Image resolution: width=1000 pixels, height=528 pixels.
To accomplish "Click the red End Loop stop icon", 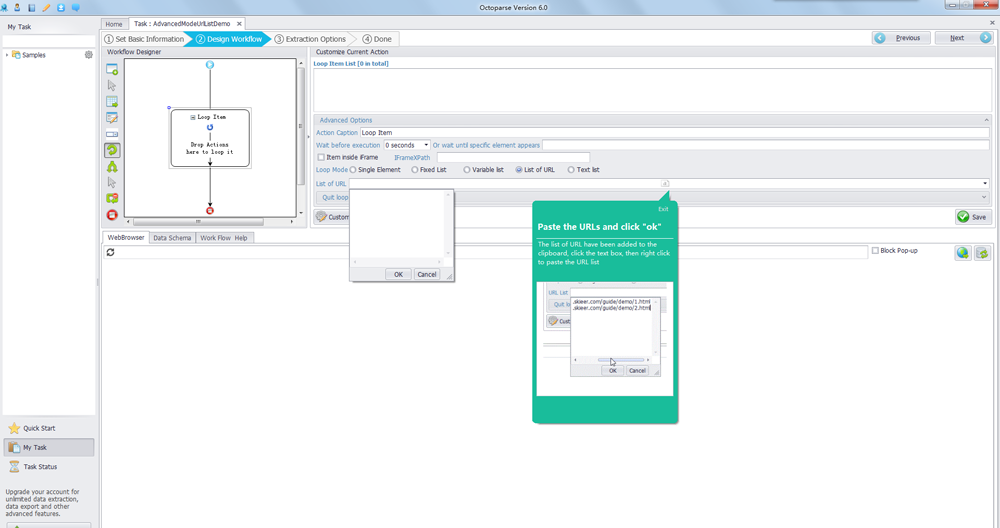I will click(x=112, y=215).
